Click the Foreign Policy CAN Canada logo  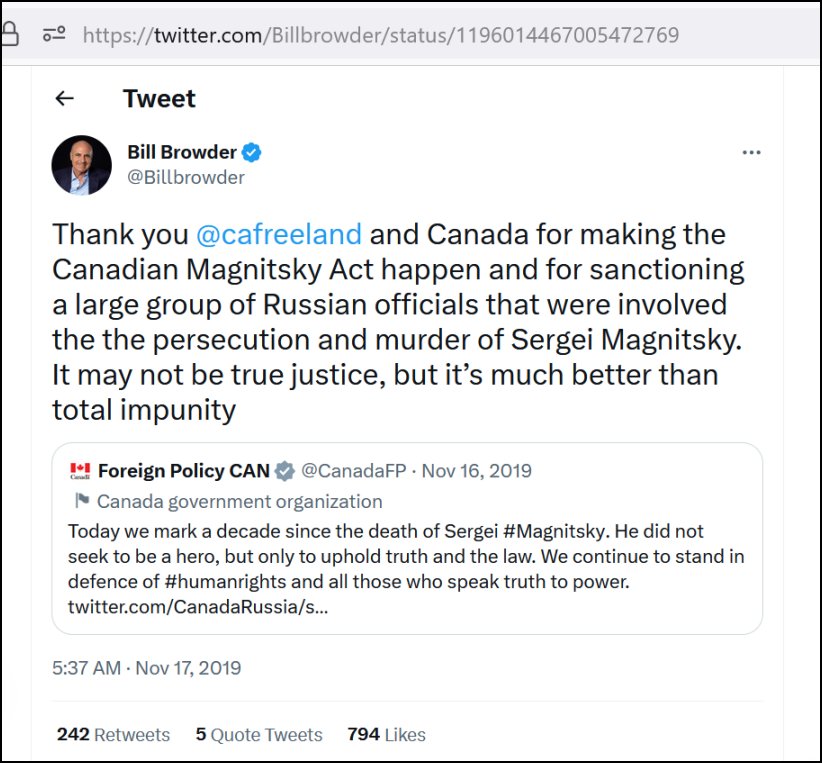point(80,471)
